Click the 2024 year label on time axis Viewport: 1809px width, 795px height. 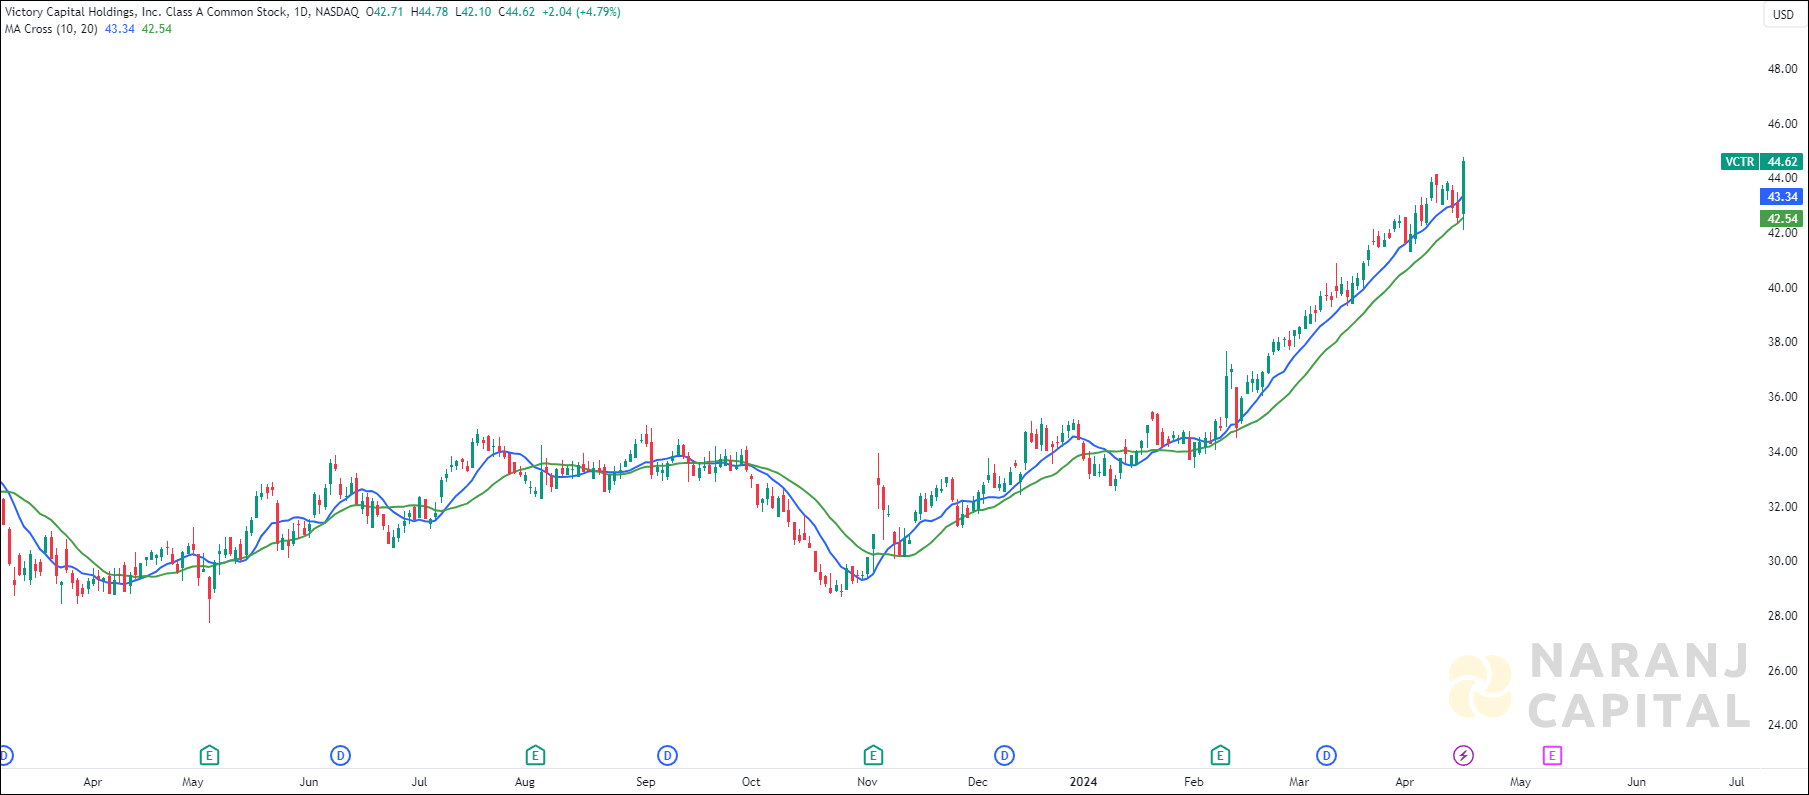pos(1083,782)
